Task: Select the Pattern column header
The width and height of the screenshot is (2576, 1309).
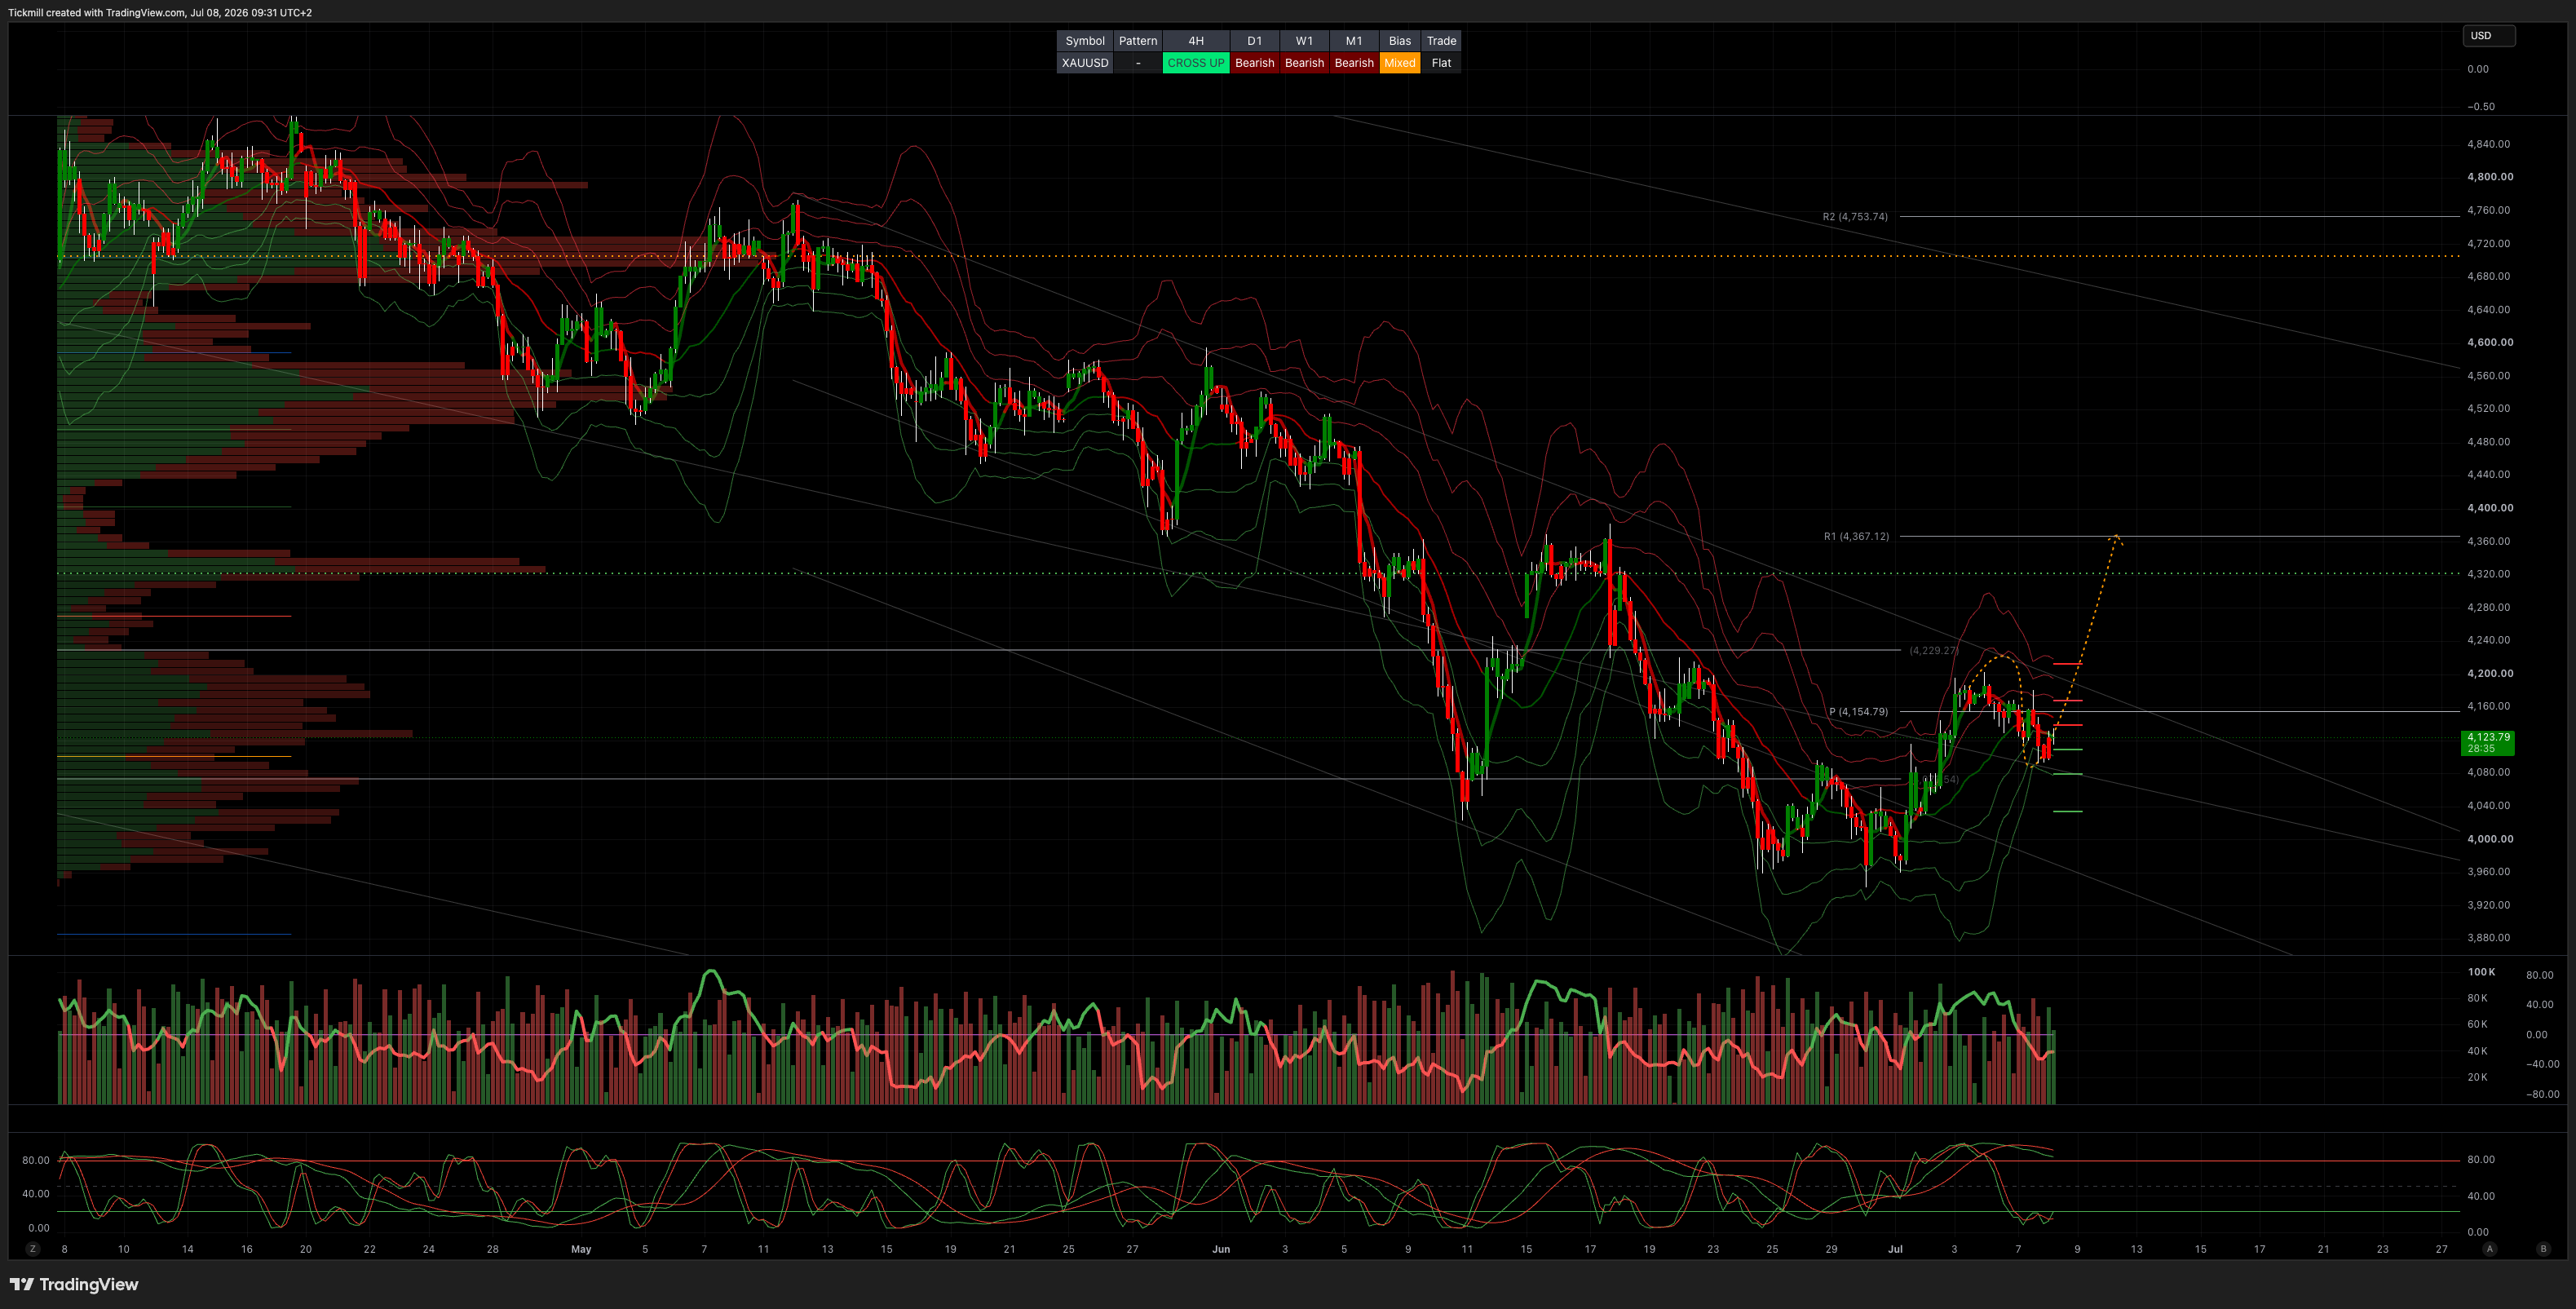Action: (1138, 41)
